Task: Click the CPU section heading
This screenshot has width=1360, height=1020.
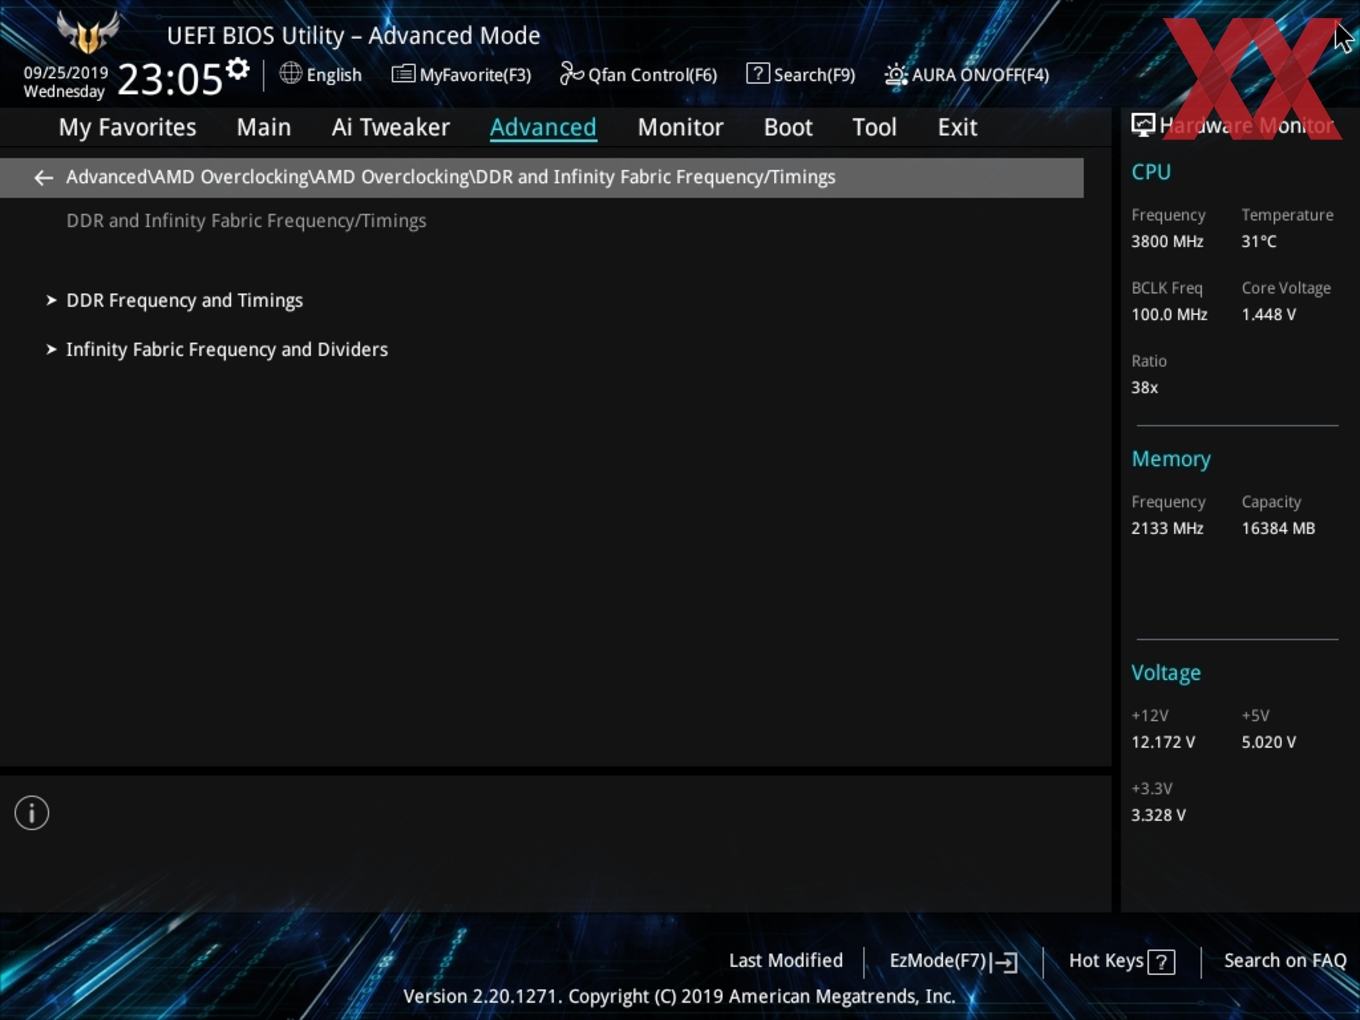Action: pos(1151,172)
